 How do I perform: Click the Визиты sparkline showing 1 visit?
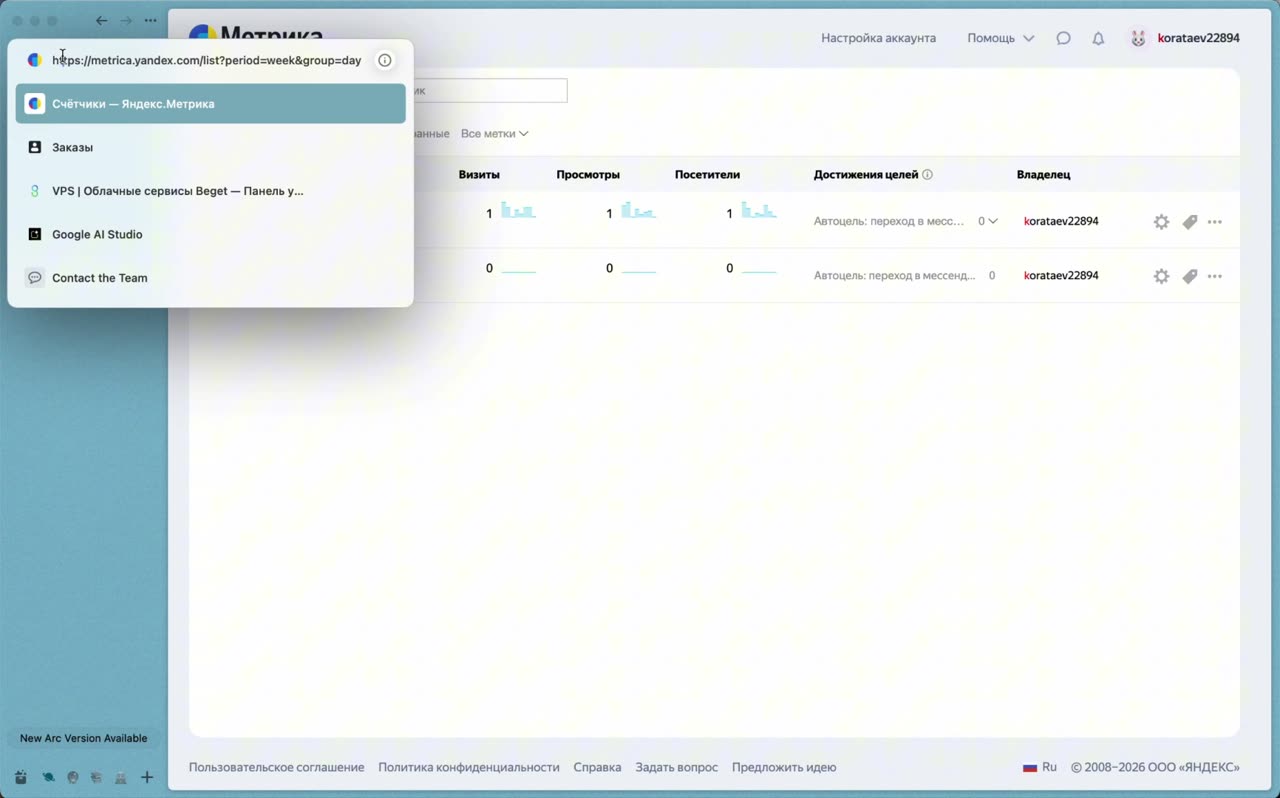518,210
